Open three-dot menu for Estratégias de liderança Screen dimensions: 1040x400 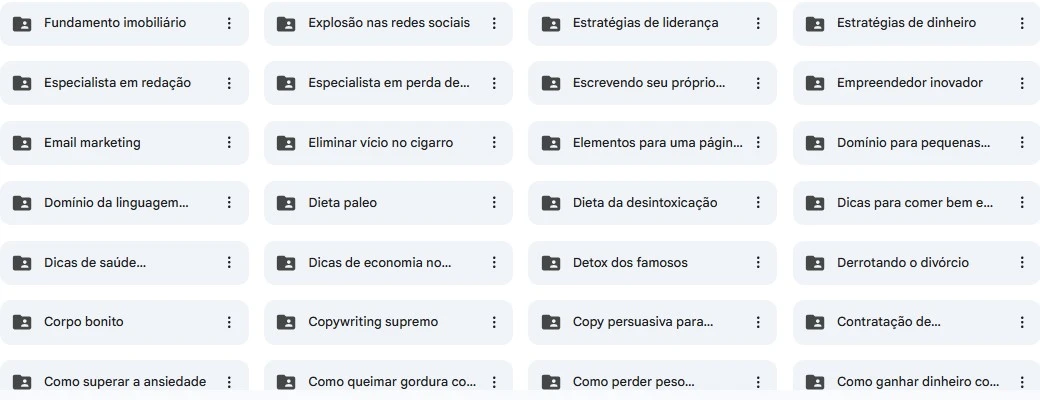[x=758, y=23]
